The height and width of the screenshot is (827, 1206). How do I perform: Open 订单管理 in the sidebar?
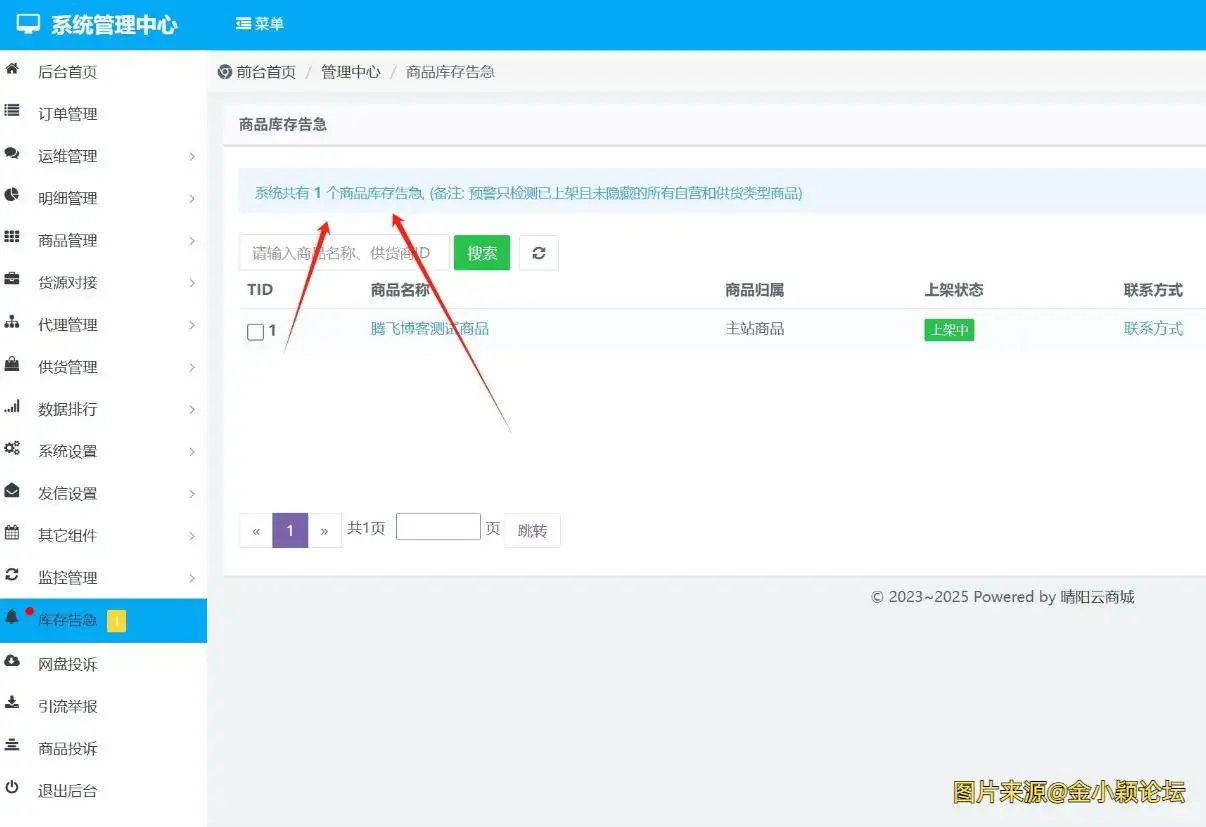(68, 114)
